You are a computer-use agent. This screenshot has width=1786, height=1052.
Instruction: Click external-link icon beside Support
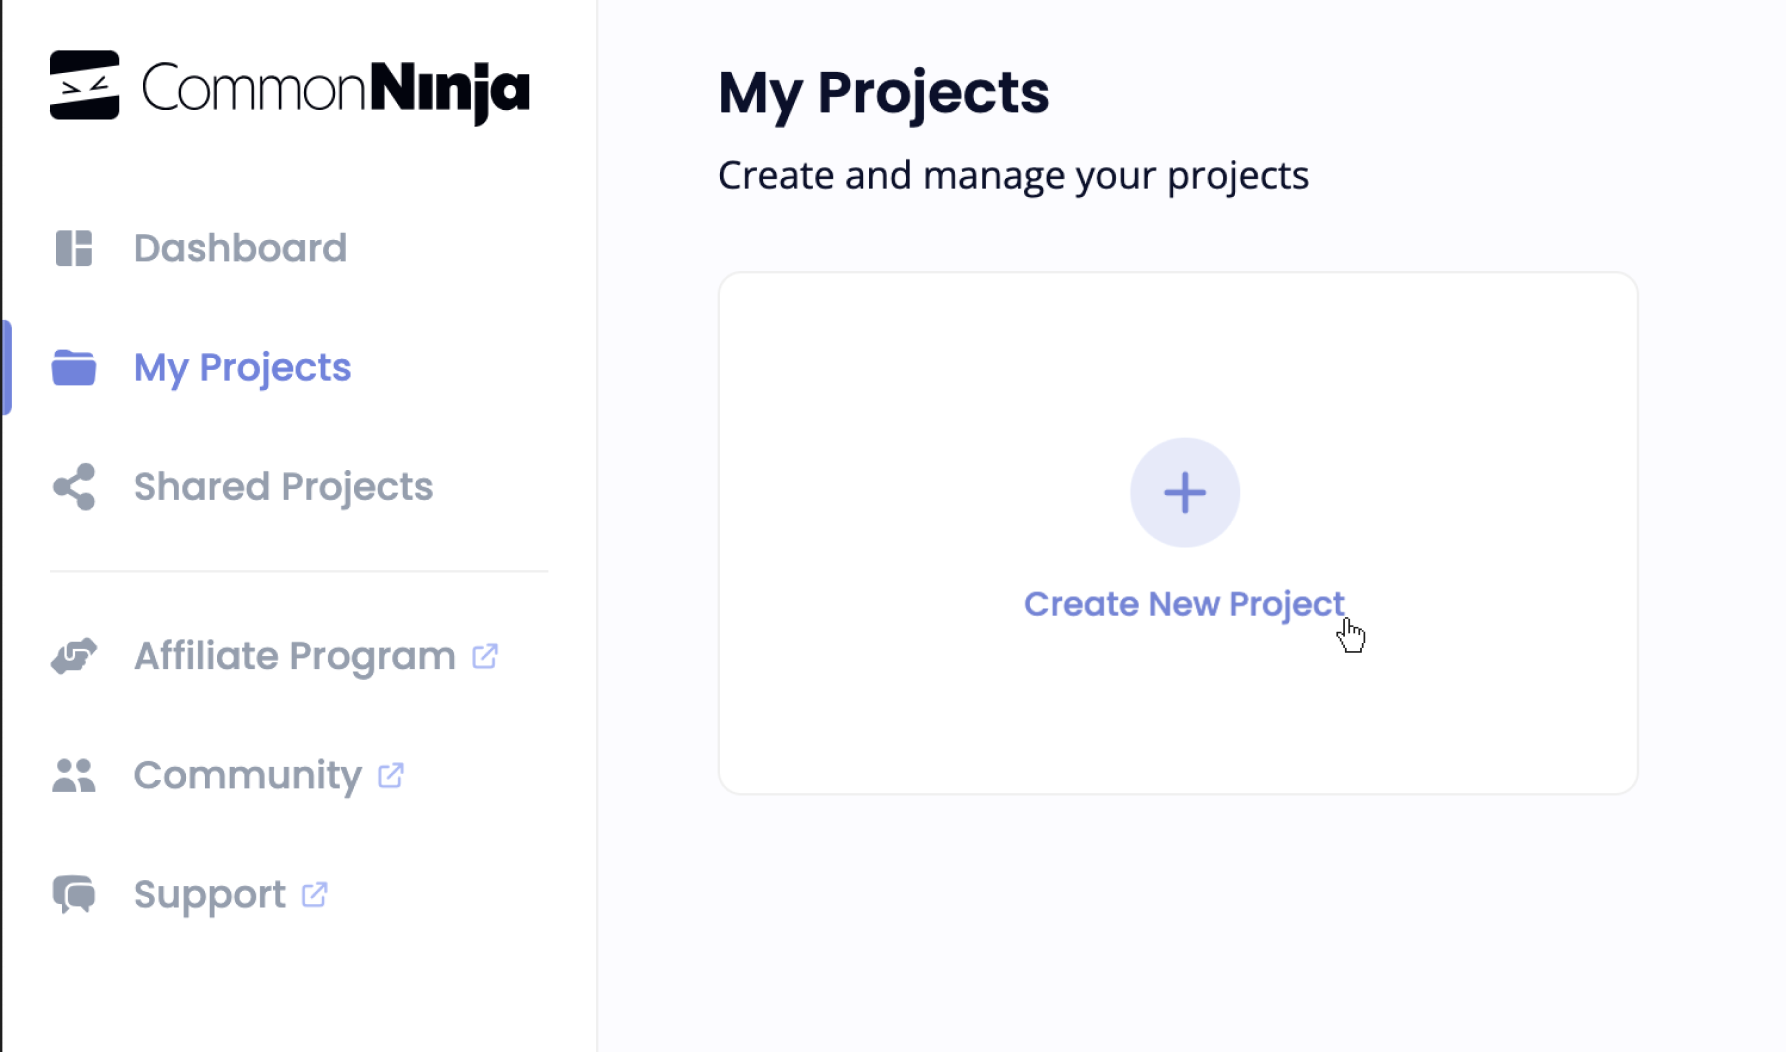tap(315, 894)
